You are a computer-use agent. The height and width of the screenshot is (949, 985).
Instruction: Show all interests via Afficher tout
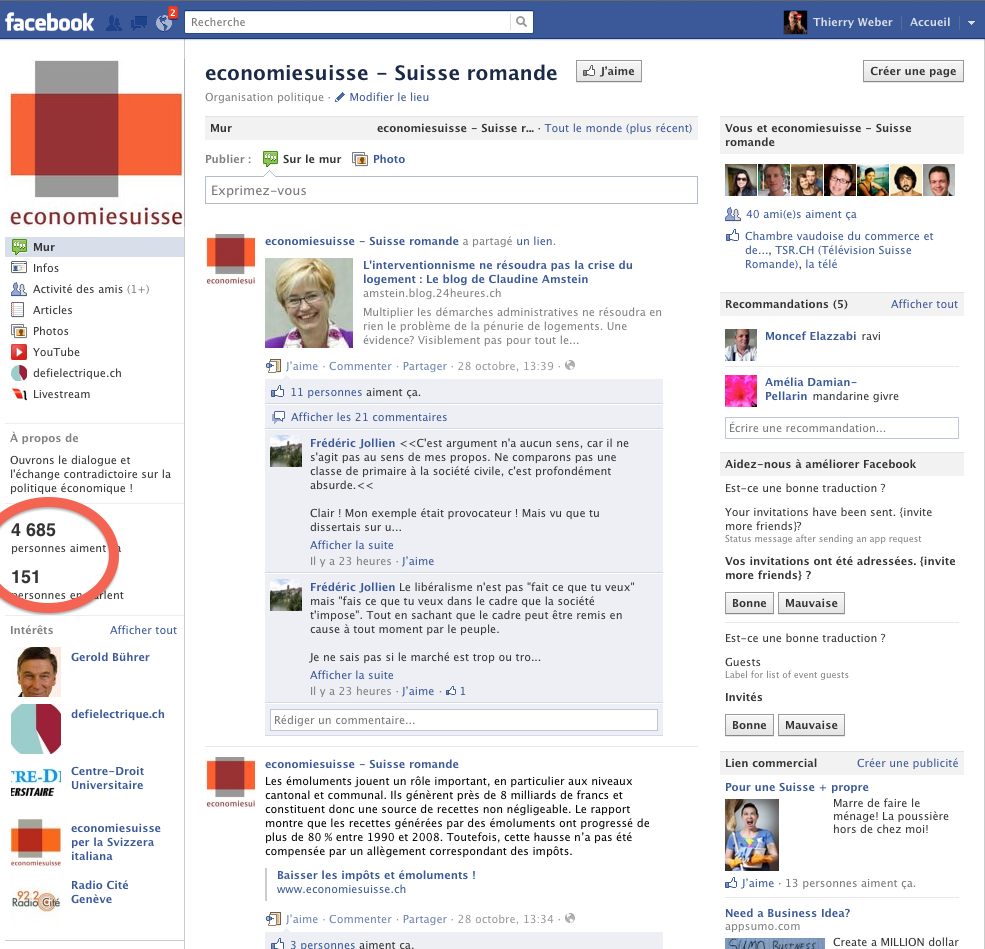pyautogui.click(x=143, y=630)
